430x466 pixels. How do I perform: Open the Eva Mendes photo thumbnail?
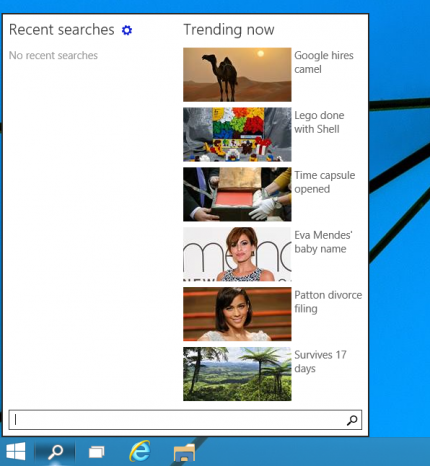point(237,254)
